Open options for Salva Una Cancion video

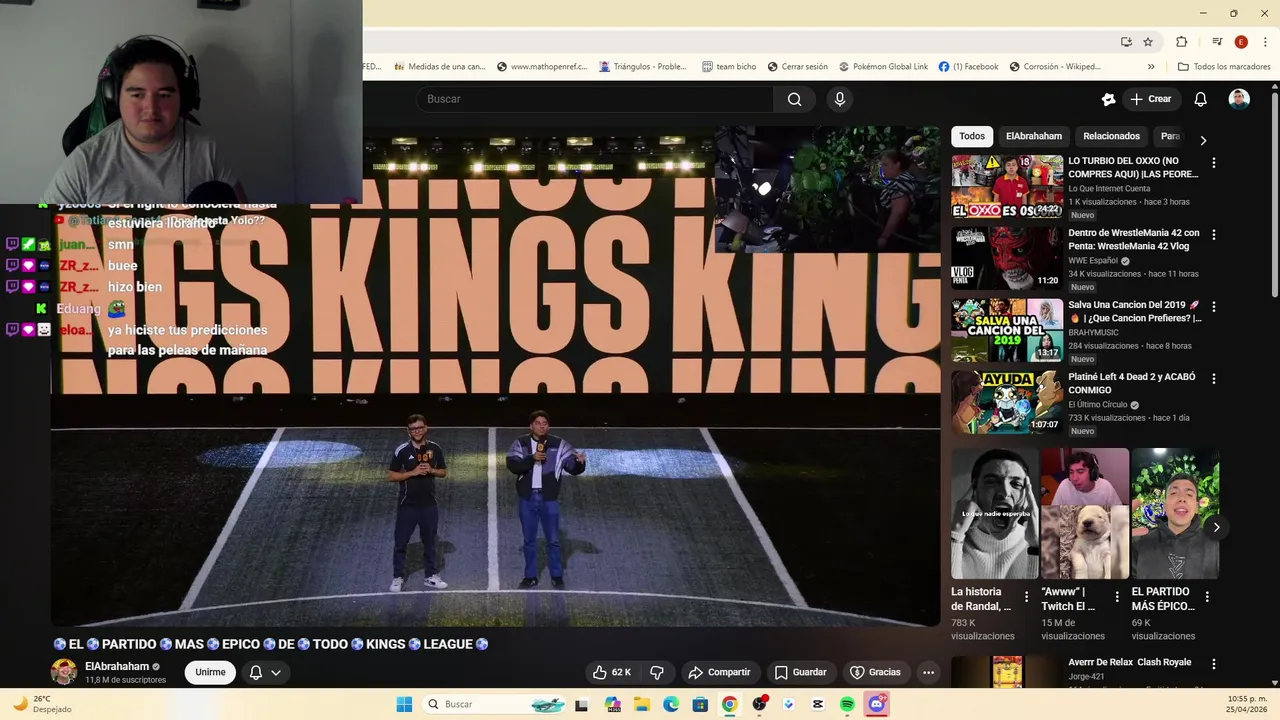click(x=1214, y=306)
